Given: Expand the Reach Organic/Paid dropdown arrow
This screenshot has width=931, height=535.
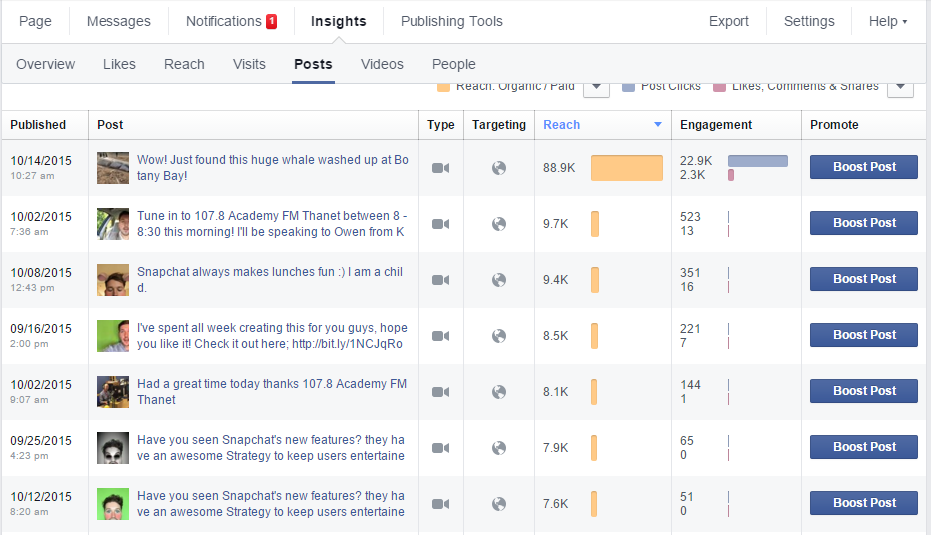Looking at the screenshot, I should tap(596, 87).
